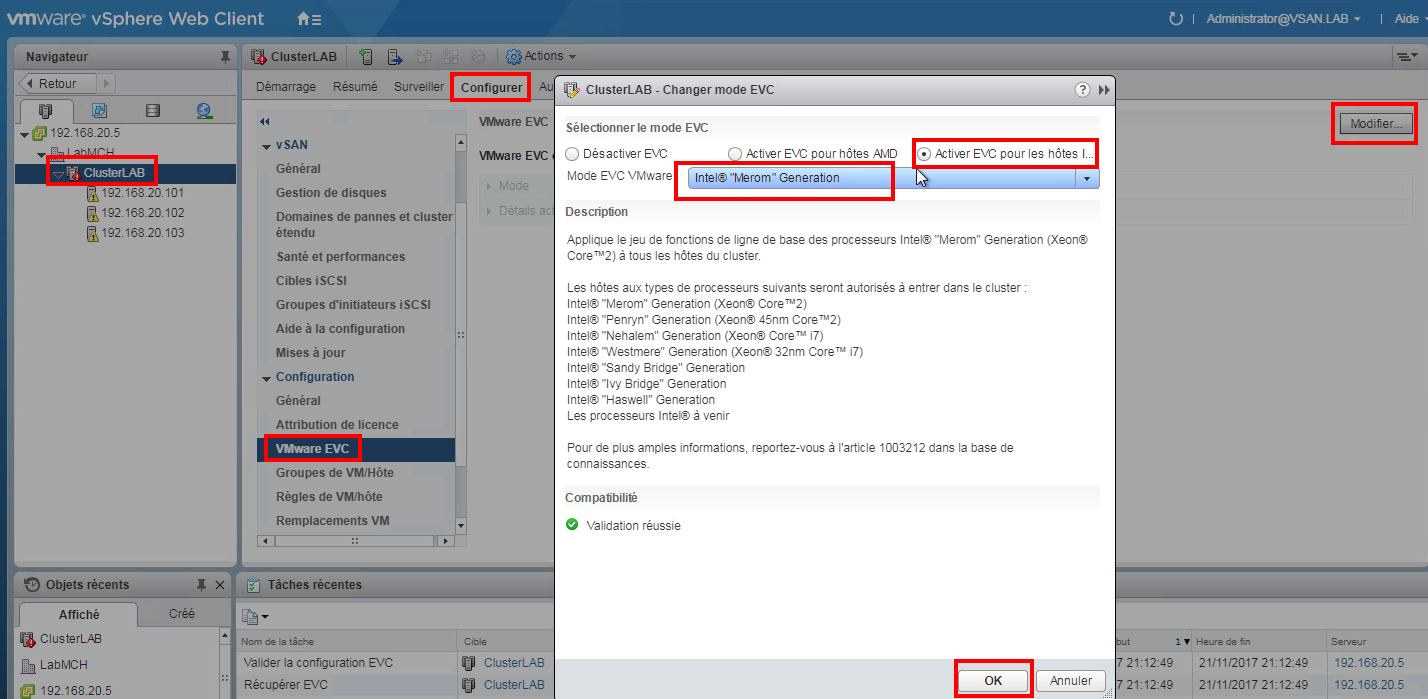The height and width of the screenshot is (699, 1428).
Task: Switch to VMs and Templates navigator view
Action: tap(99, 111)
